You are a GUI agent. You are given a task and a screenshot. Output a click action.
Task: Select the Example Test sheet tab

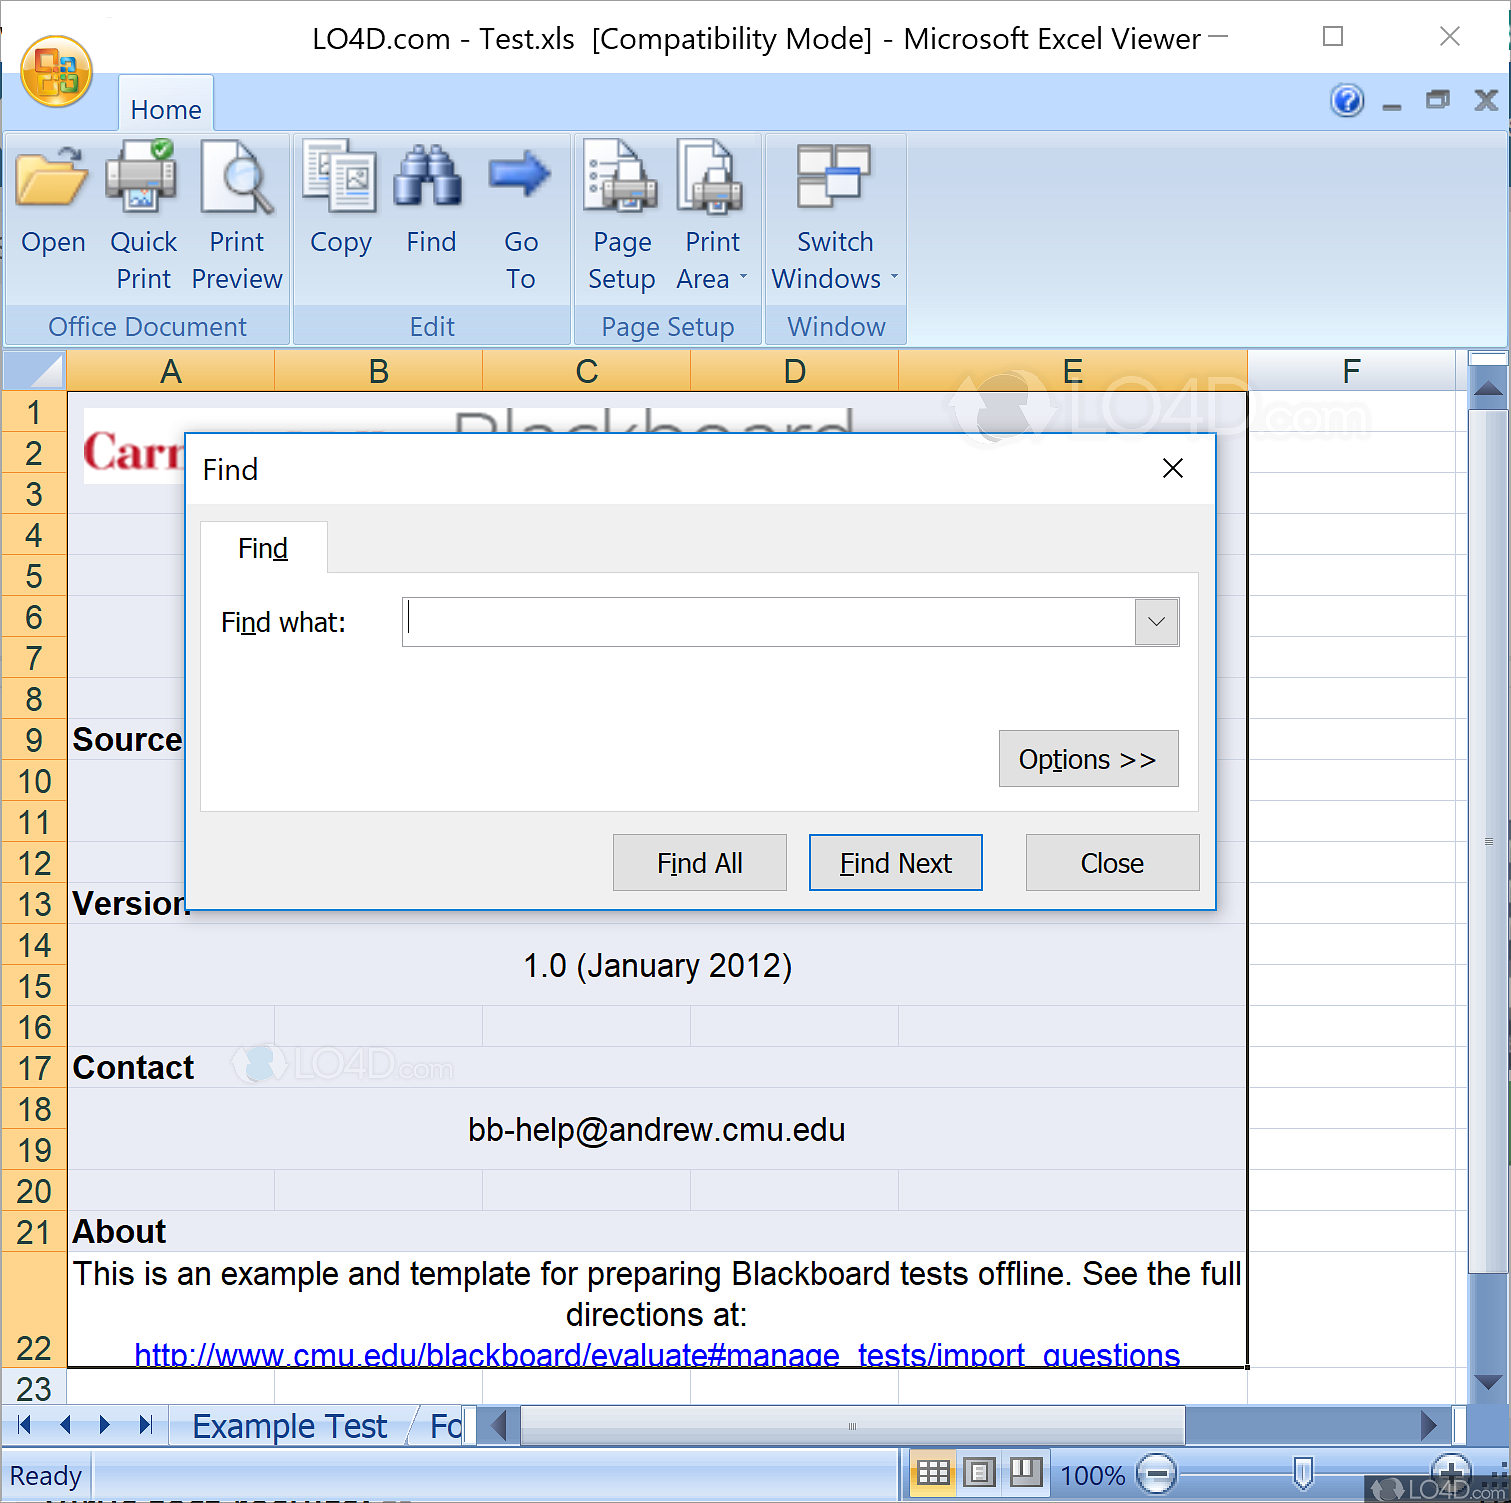pyautogui.click(x=289, y=1426)
